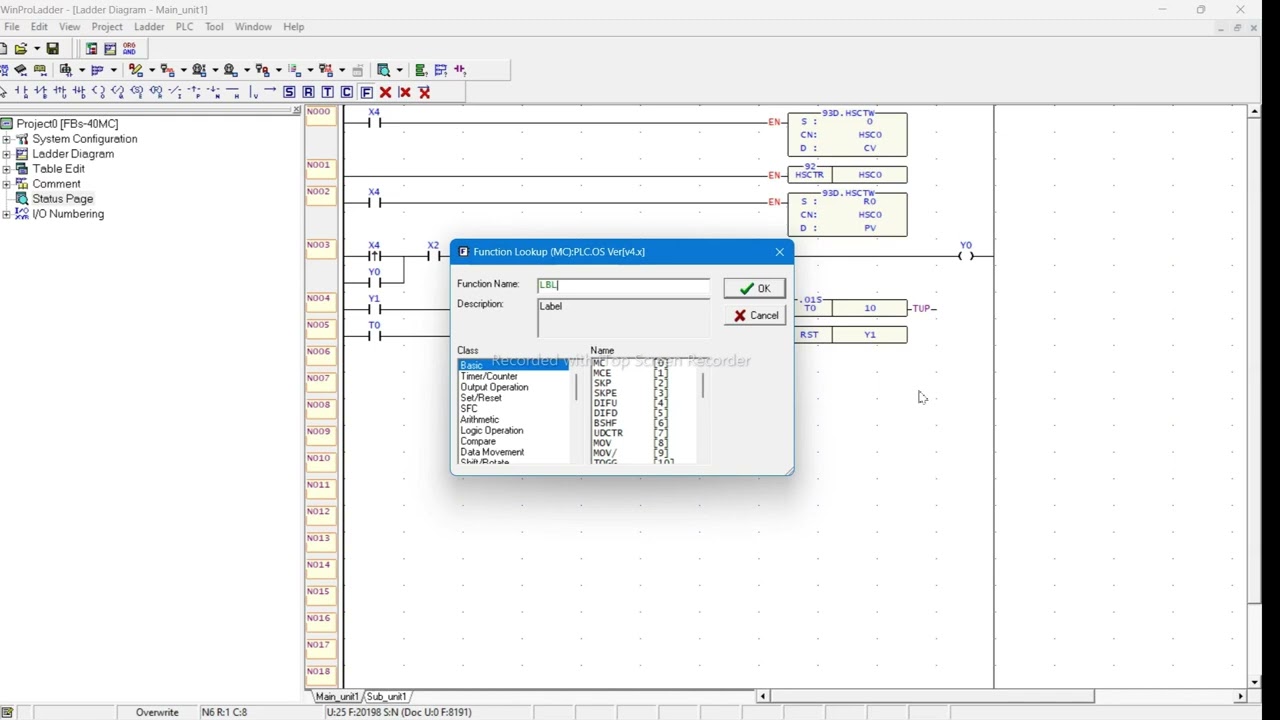
Task: Expand the Ladder Diagram tree node
Action: point(6,154)
